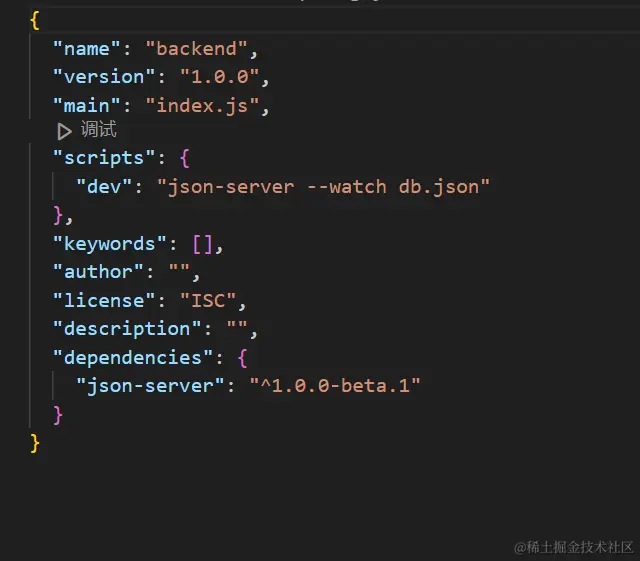This screenshot has width=640, height=561.
Task: Click the version value "1.0.0"
Action: pyautogui.click(x=220, y=77)
